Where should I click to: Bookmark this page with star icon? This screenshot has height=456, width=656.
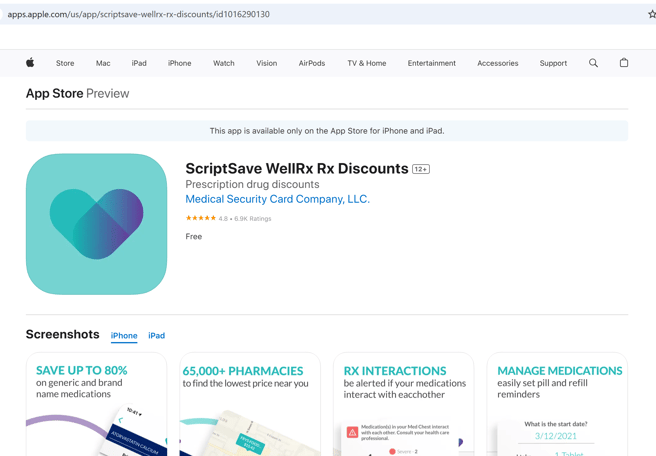651,14
